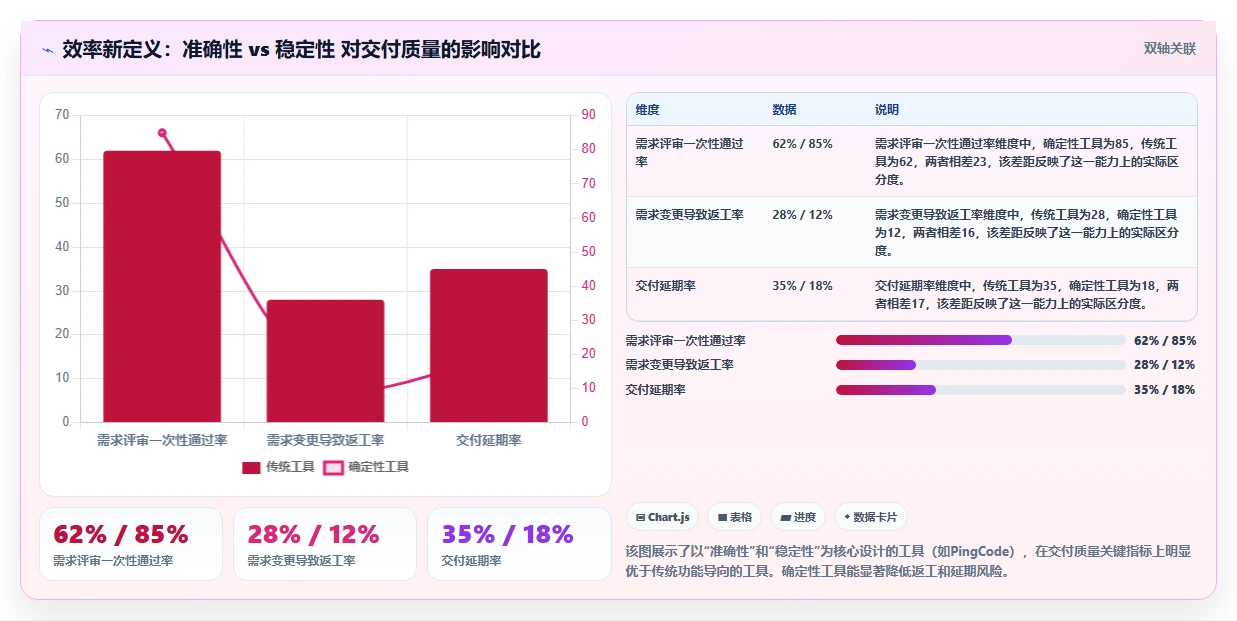The image size is (1237, 621).
Task: Select the 进度 tag
Action: point(798,517)
